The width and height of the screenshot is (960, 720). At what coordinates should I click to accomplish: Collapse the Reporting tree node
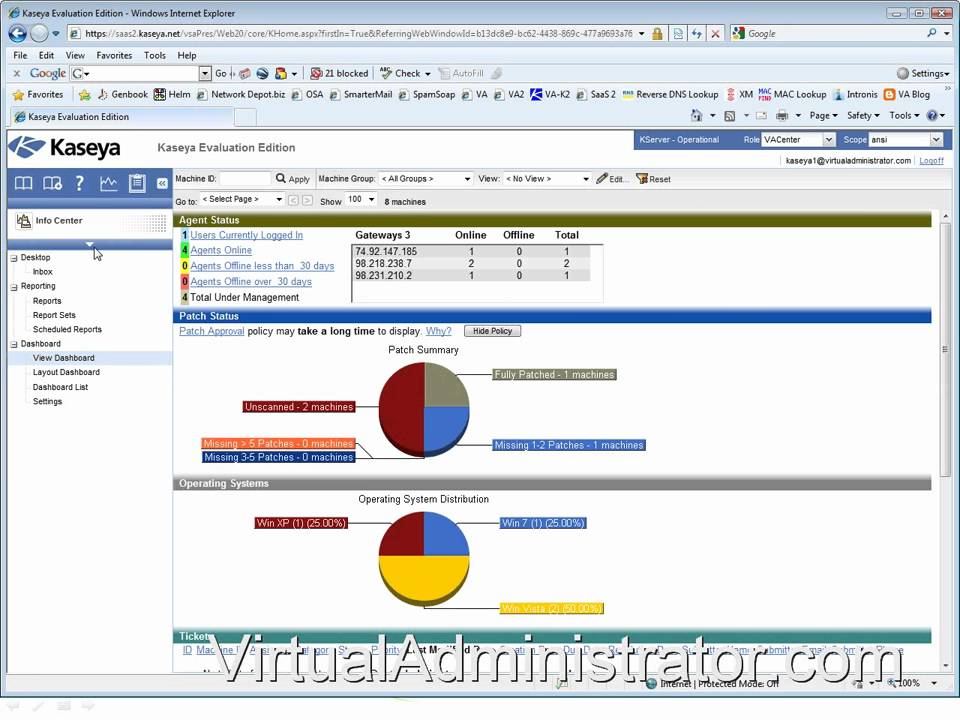coord(13,287)
